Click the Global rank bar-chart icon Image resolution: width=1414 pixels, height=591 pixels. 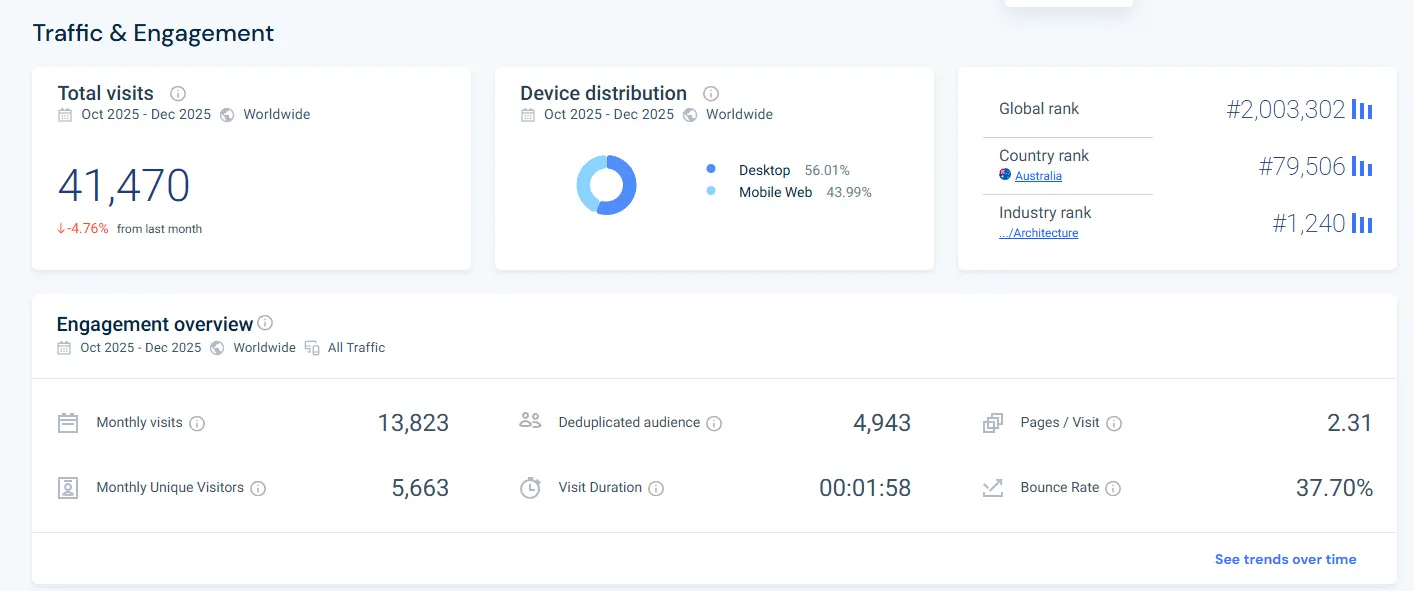1362,109
